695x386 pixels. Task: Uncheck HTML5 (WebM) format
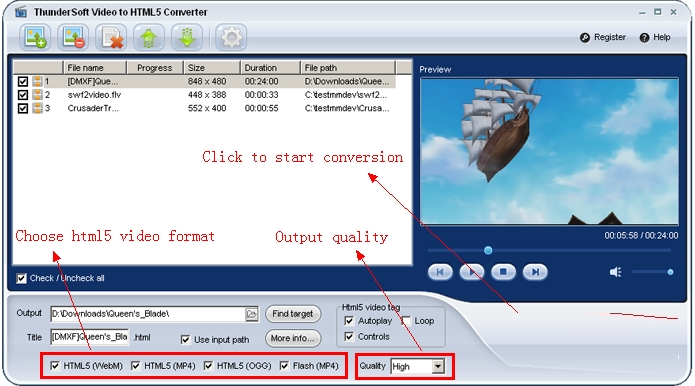[x=55, y=366]
